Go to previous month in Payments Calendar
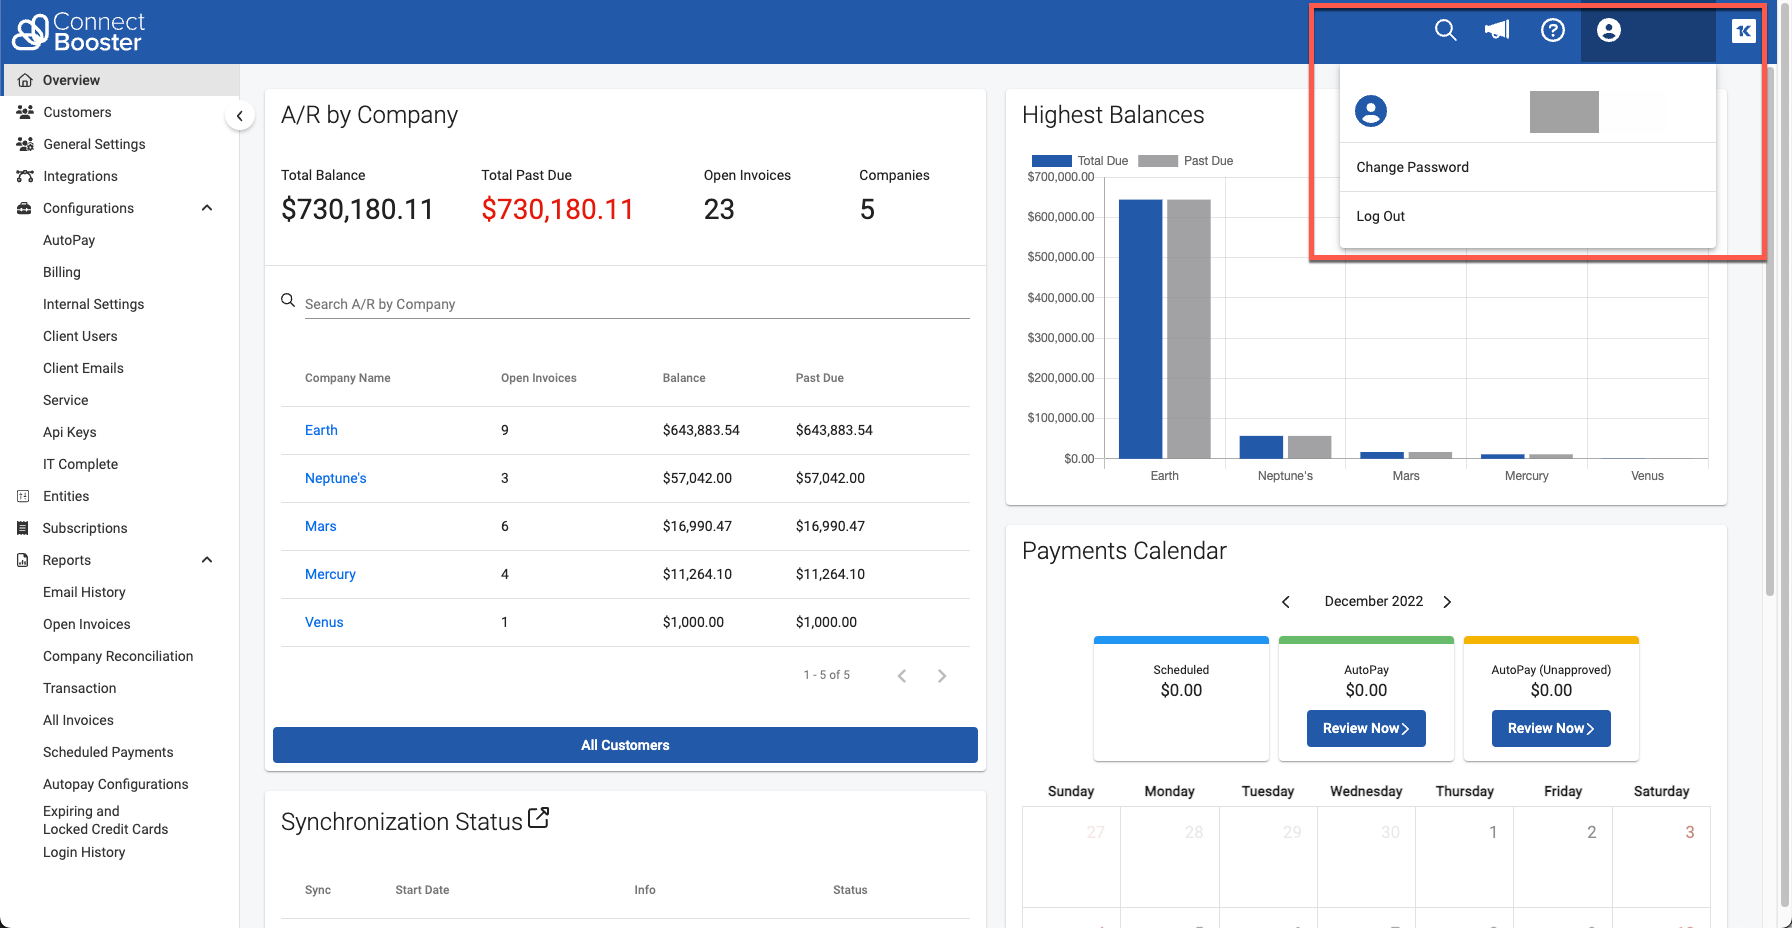1792x928 pixels. (1286, 602)
